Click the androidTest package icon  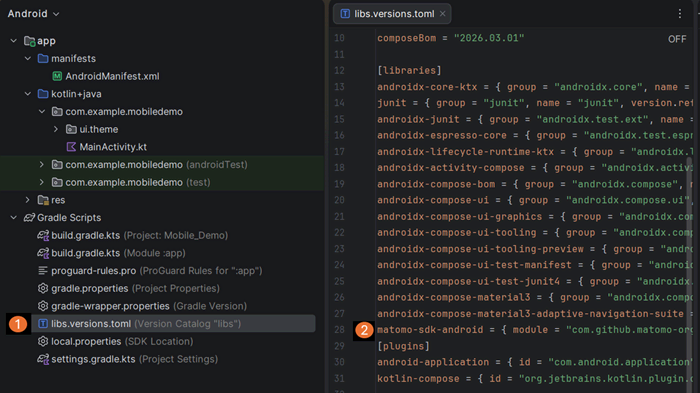pyautogui.click(x=57, y=164)
